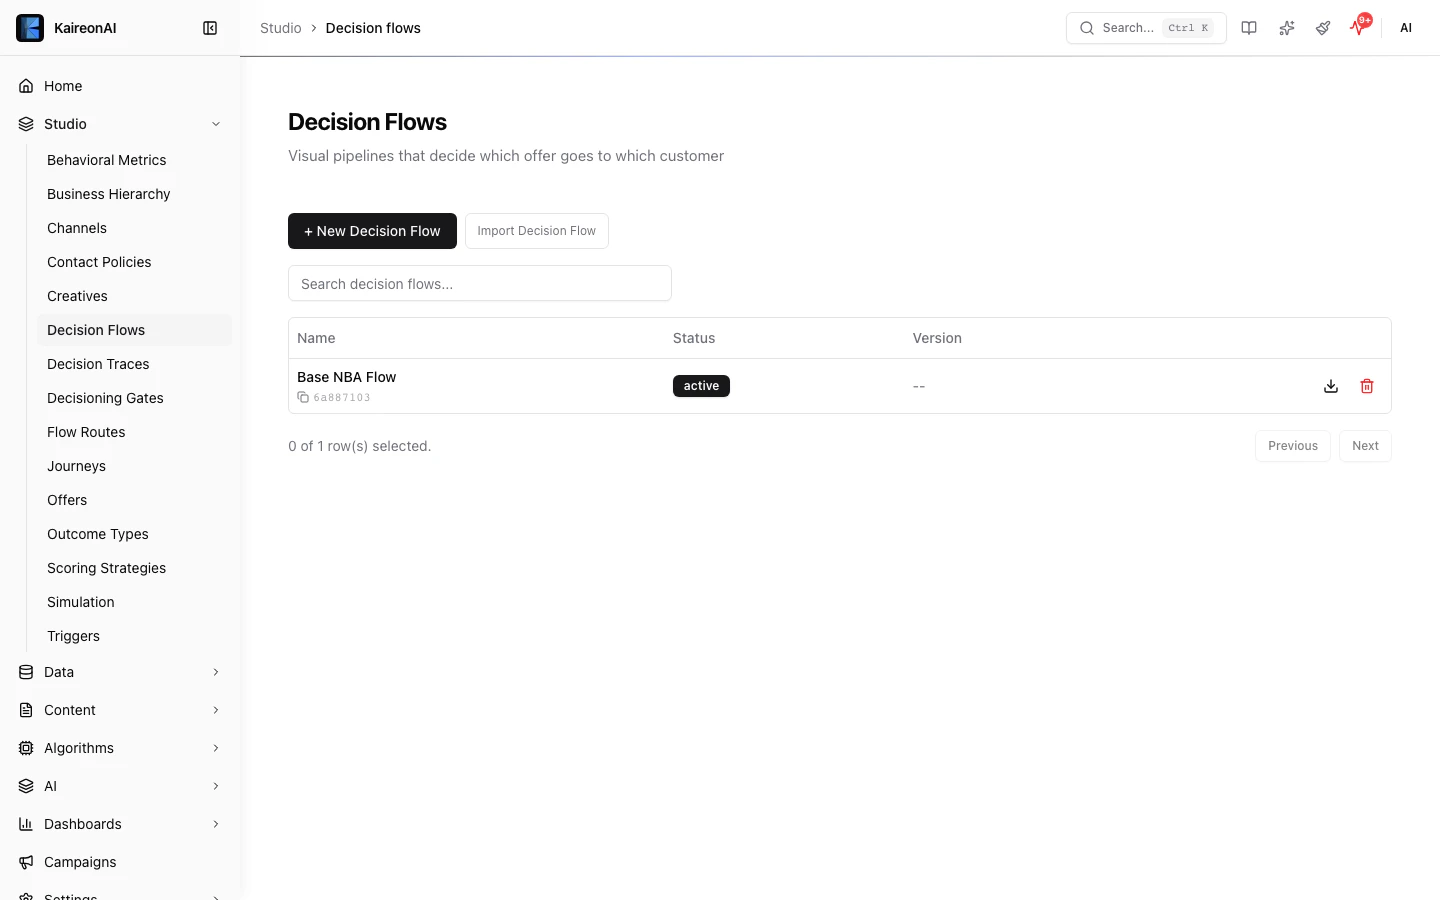The height and width of the screenshot is (900, 1440).
Task: Expand the Algorithms section chevron
Action: [216, 748]
